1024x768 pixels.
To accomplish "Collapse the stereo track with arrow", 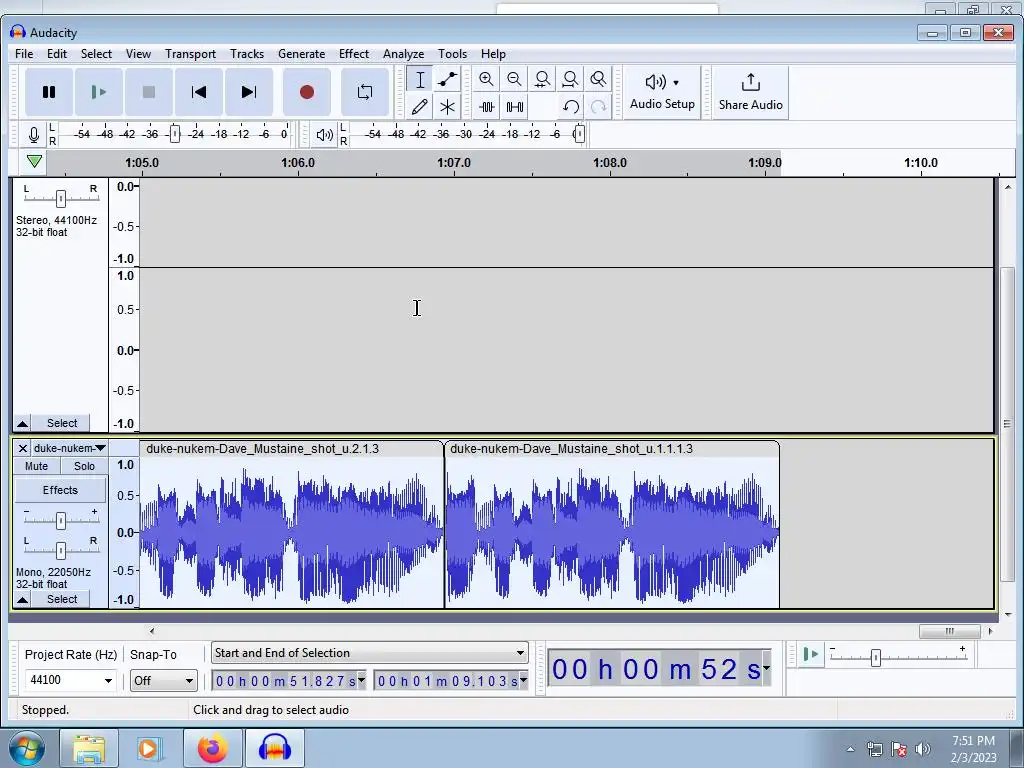I will pos(22,423).
